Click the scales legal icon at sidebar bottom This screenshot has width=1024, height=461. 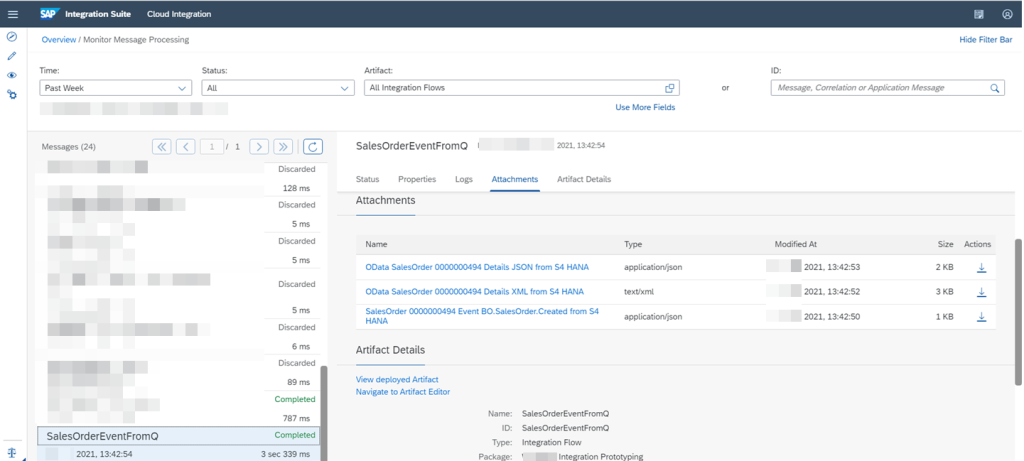pyautogui.click(x=11, y=453)
